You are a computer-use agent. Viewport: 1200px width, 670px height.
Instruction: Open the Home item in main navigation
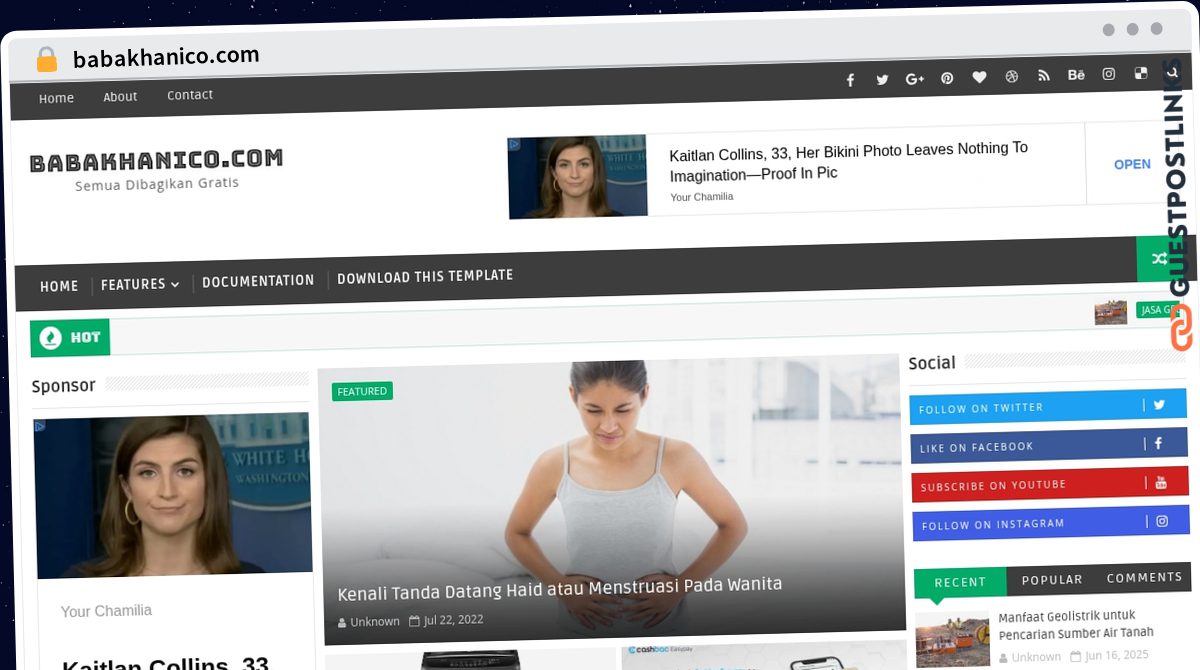(59, 286)
